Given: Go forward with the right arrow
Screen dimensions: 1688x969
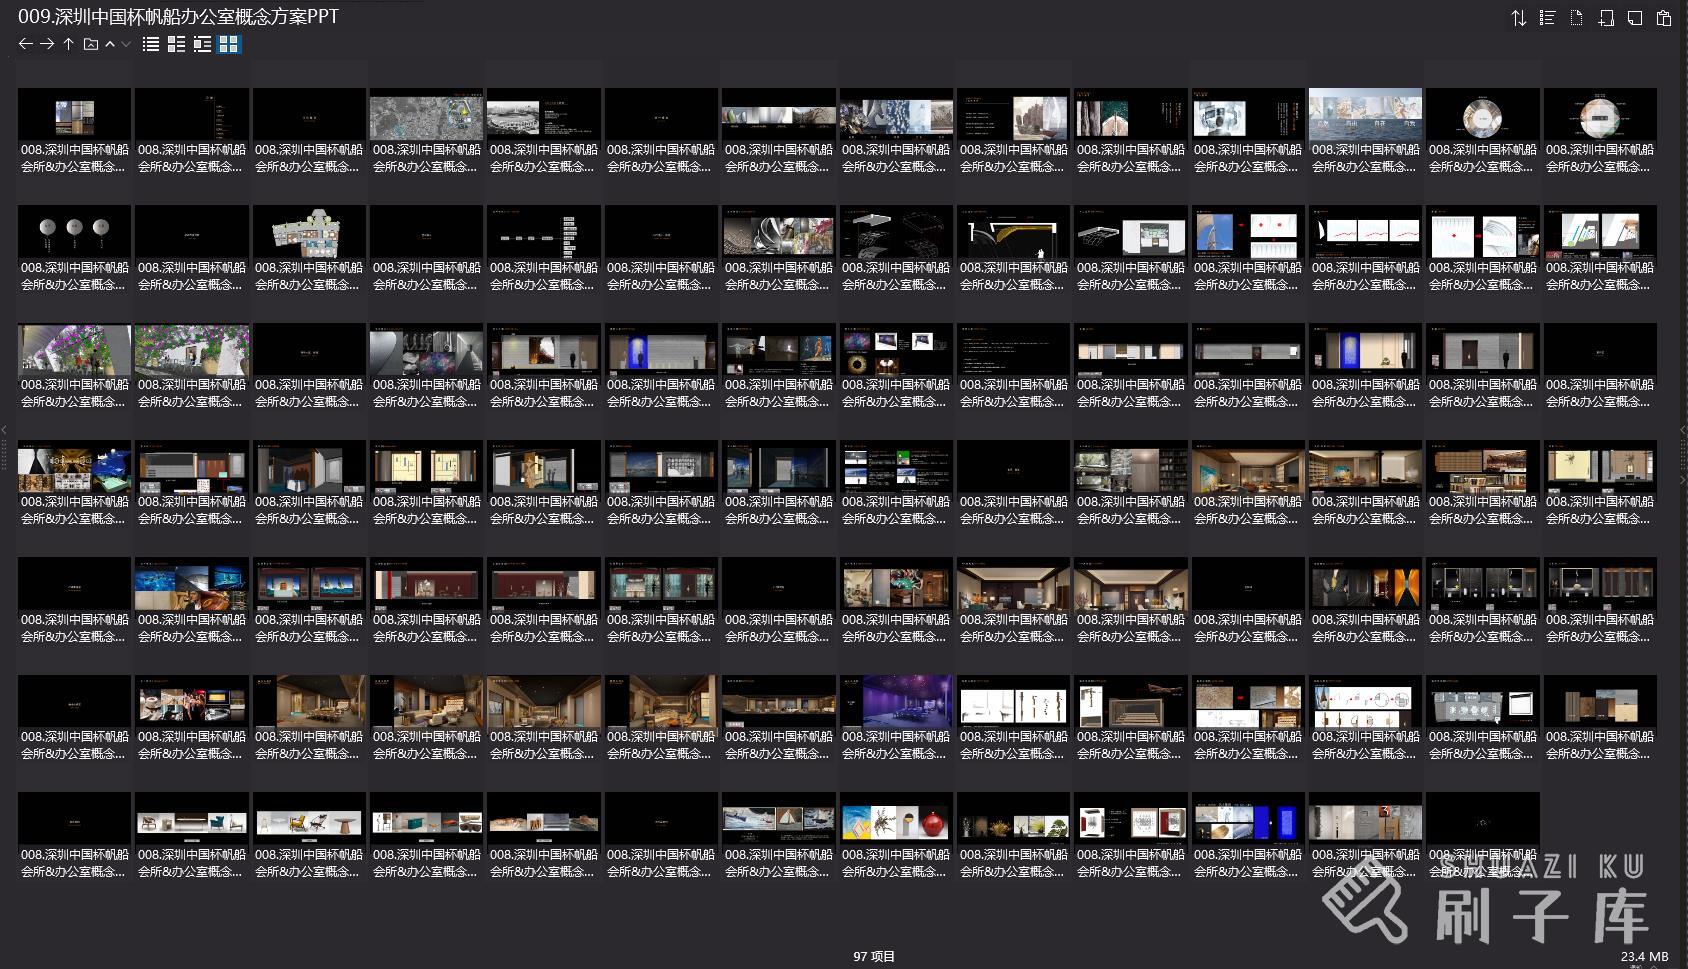Looking at the screenshot, I should click(x=47, y=44).
